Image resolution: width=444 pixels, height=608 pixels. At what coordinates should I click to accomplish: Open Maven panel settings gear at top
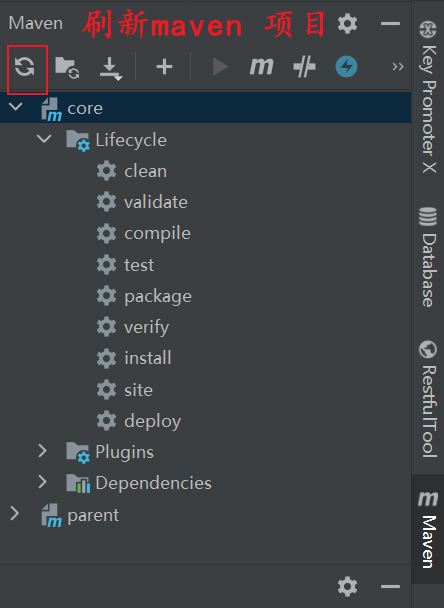347,24
